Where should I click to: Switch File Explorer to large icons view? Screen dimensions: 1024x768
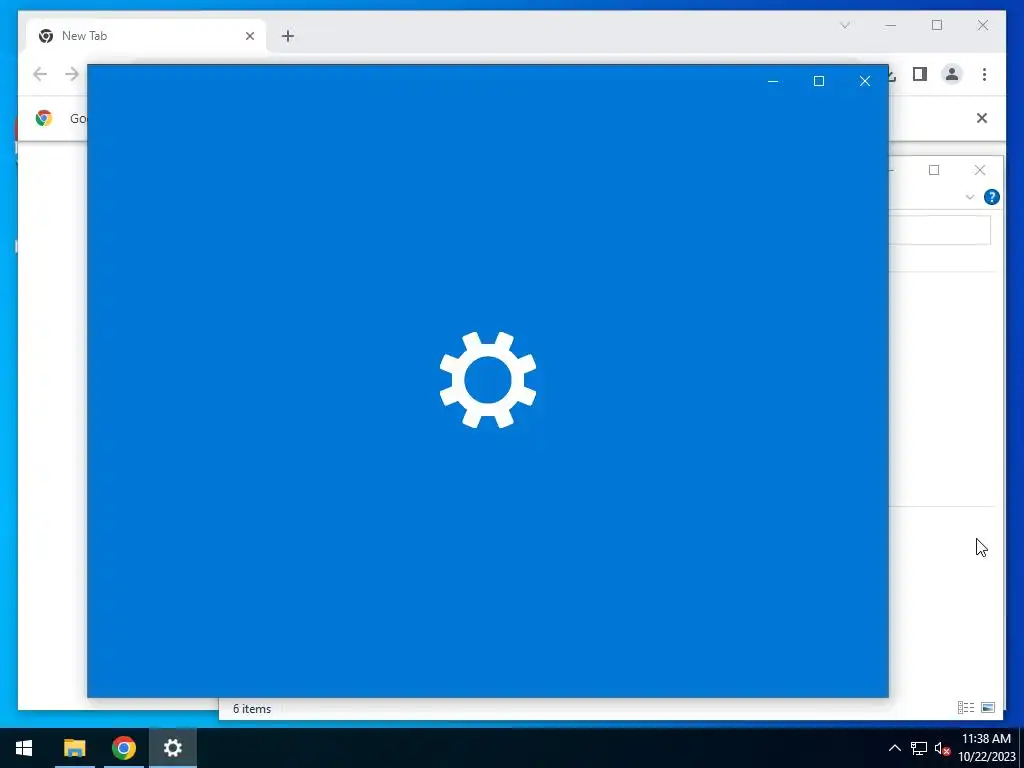tap(988, 707)
